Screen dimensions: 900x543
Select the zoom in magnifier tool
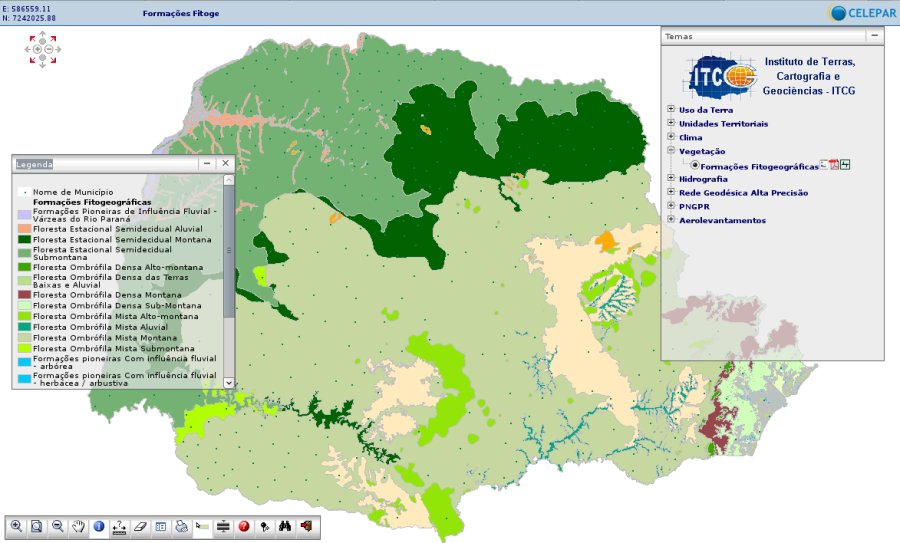tap(16, 526)
